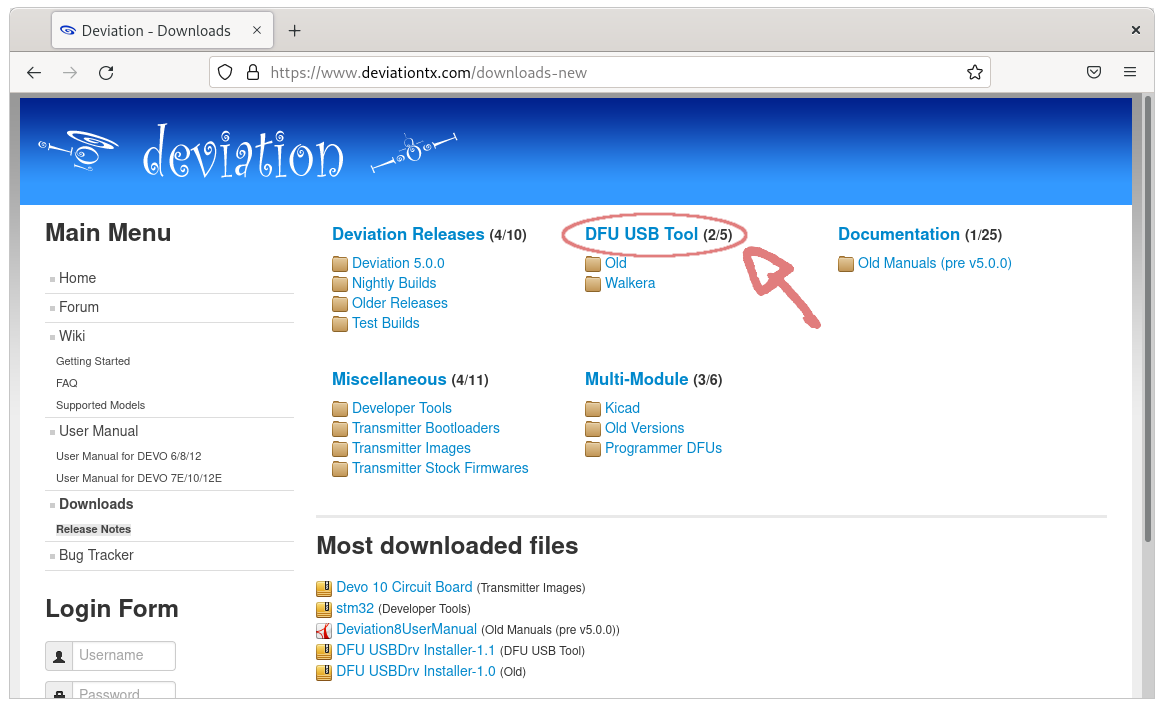The height and width of the screenshot is (708, 1164).
Task: Open Wiki in the Main Menu
Action: point(72,335)
